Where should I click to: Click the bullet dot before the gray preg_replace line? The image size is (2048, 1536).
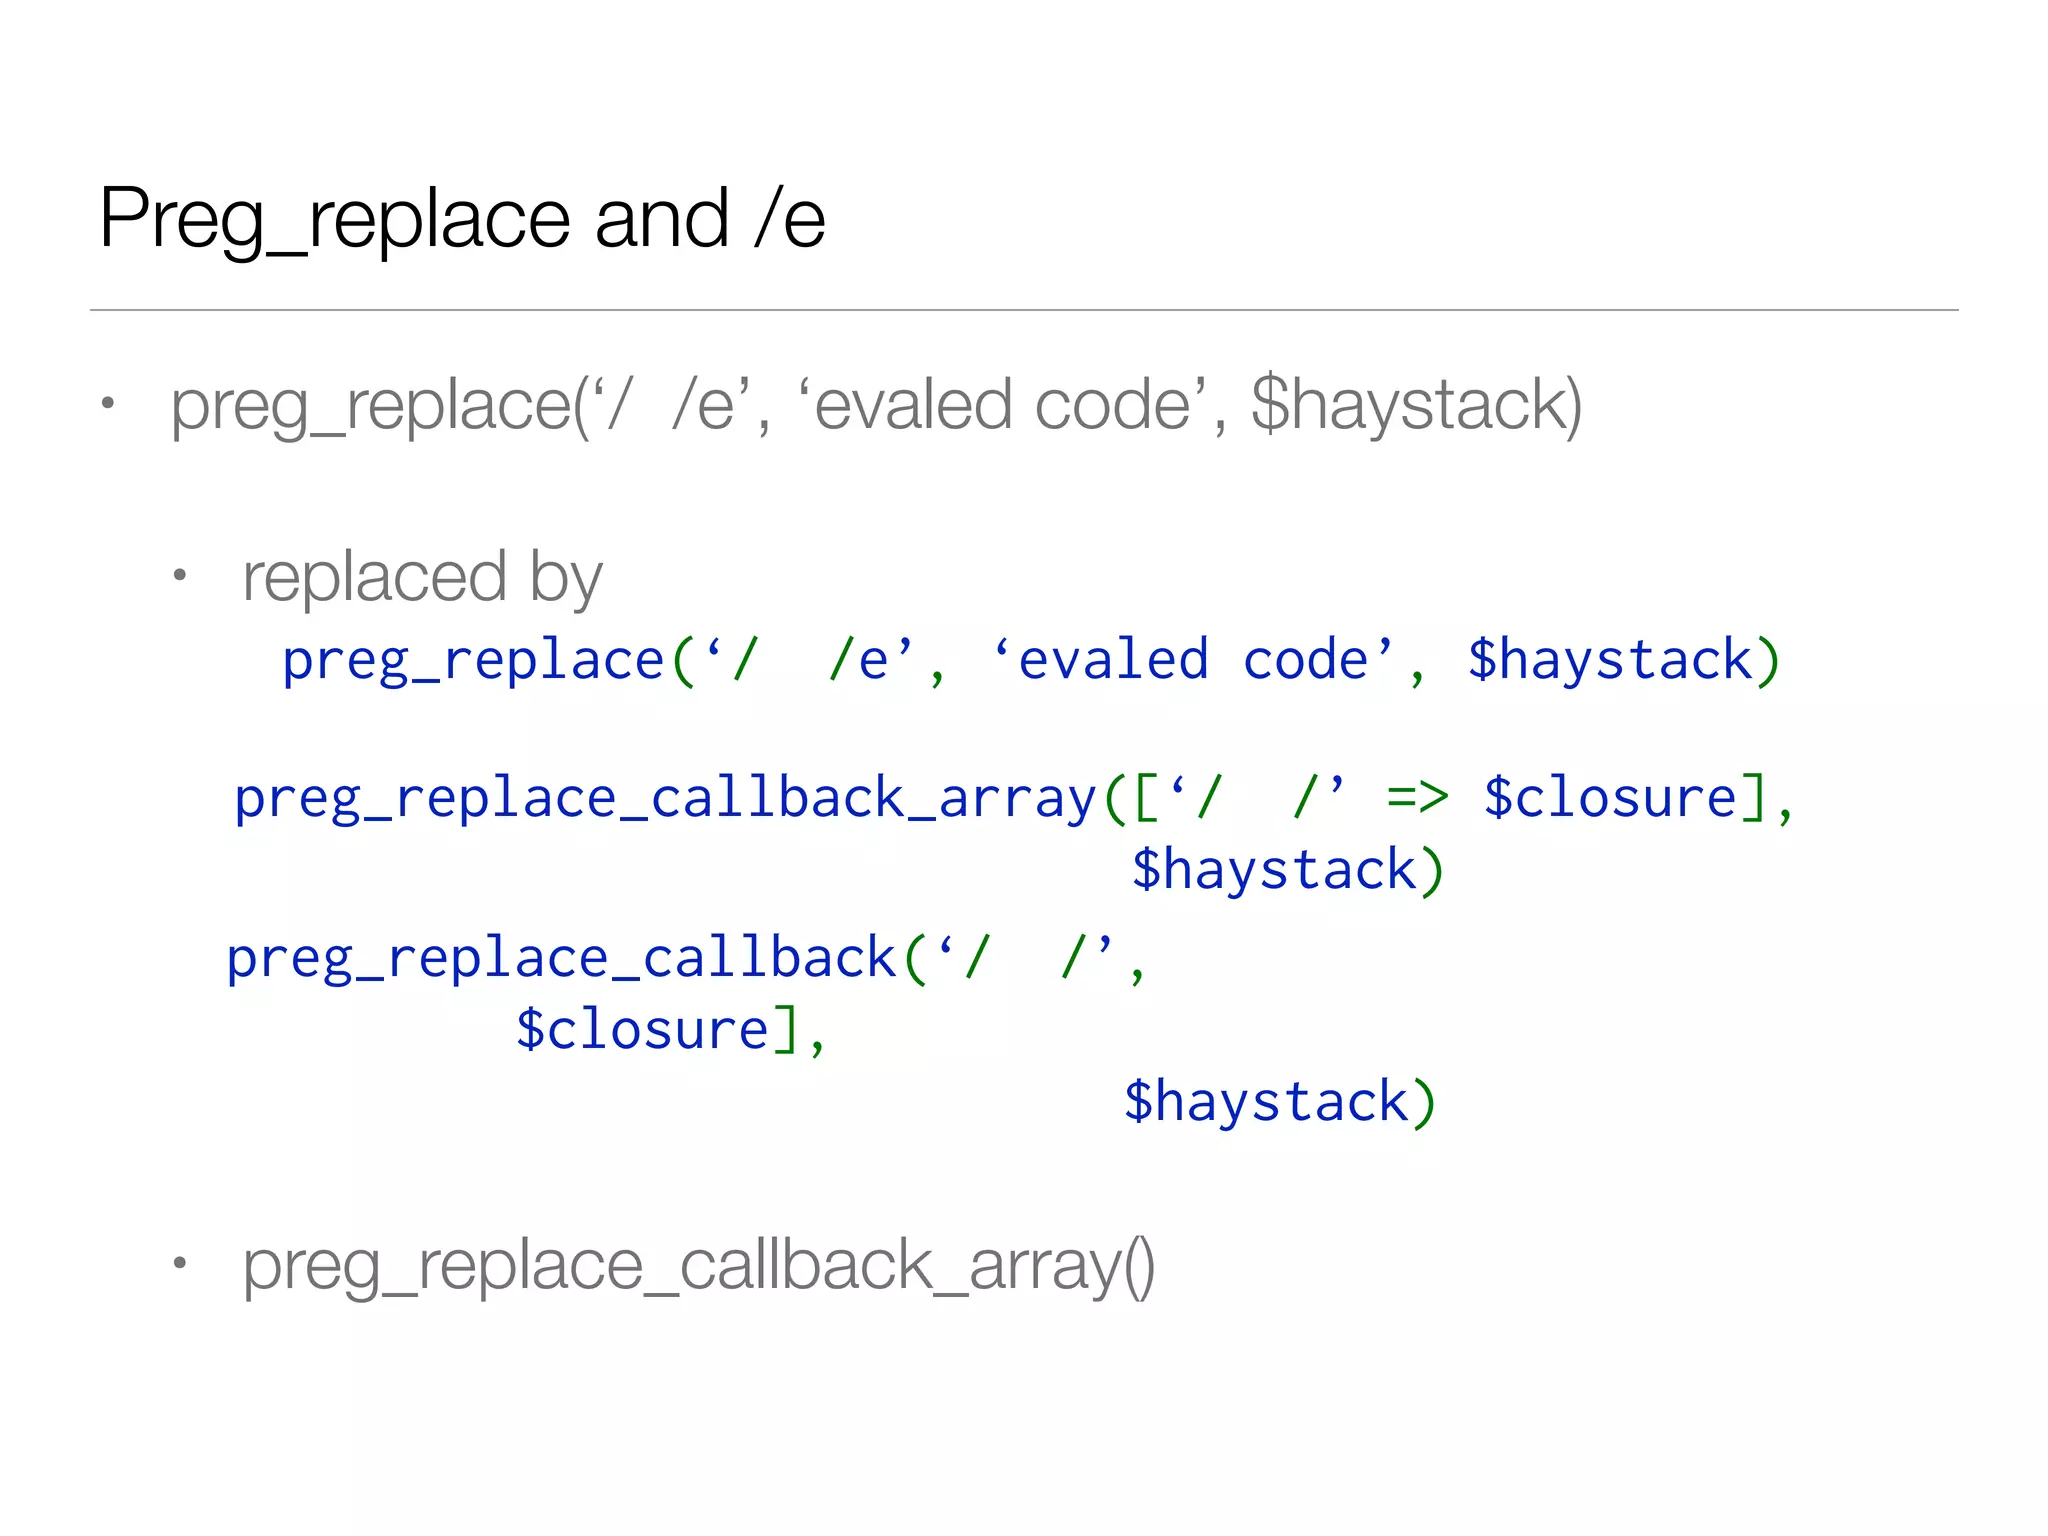pos(108,404)
